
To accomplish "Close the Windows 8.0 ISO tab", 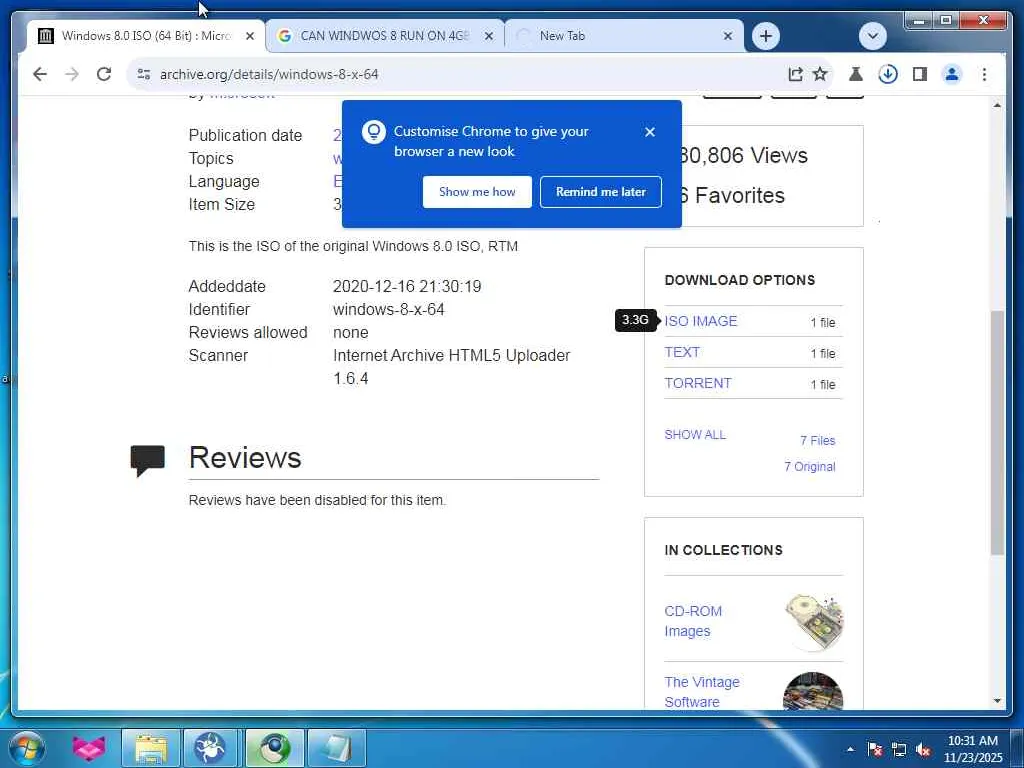I will (249, 36).
